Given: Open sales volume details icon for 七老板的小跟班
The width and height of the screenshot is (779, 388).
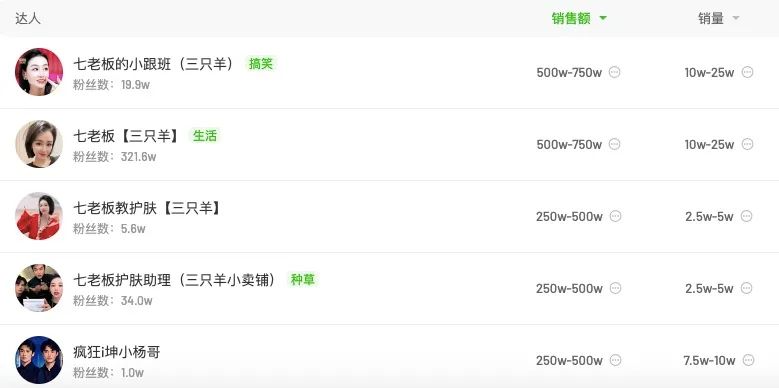Looking at the screenshot, I should [x=747, y=72].
